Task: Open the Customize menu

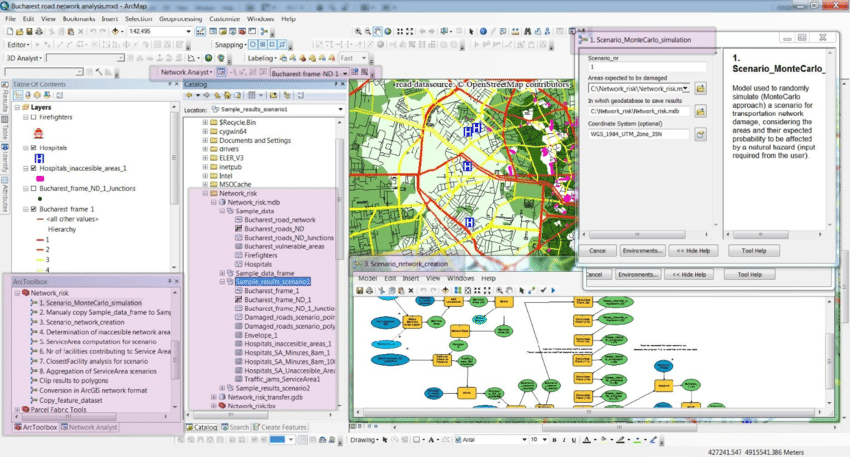Action: (224, 18)
